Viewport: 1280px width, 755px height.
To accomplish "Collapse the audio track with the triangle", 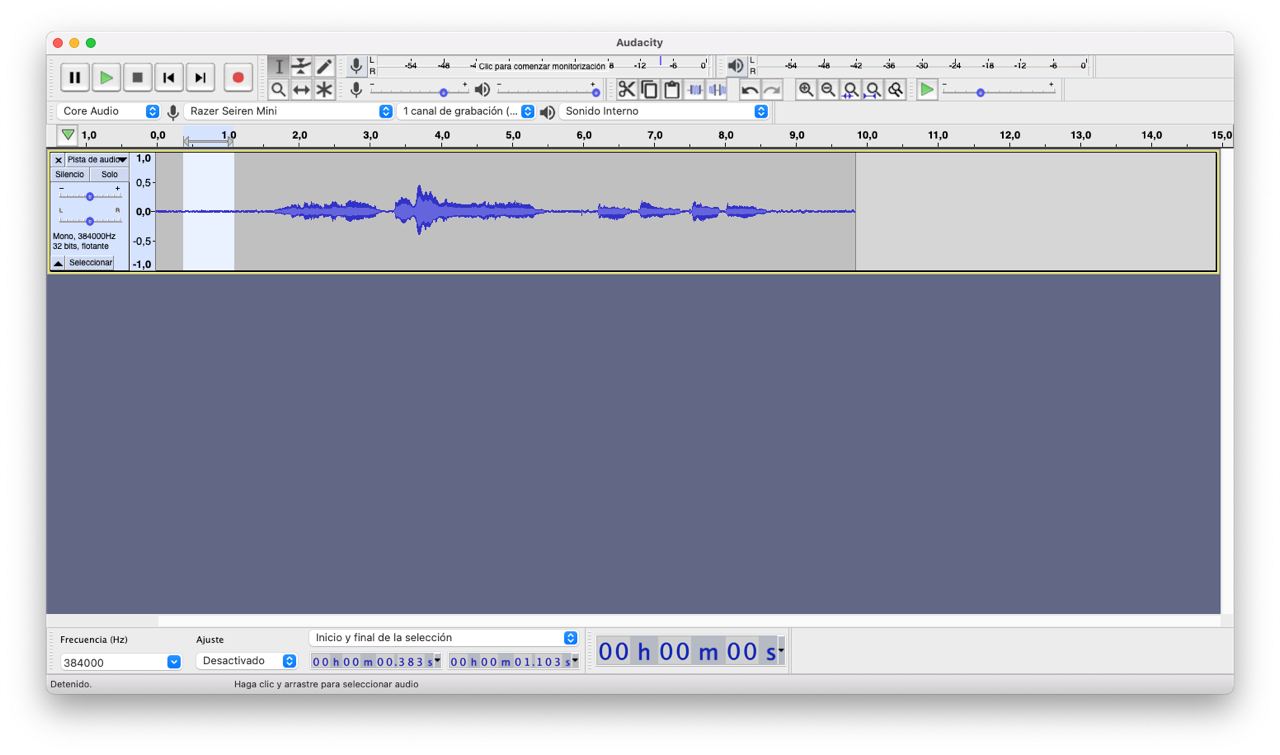I will tap(58, 263).
